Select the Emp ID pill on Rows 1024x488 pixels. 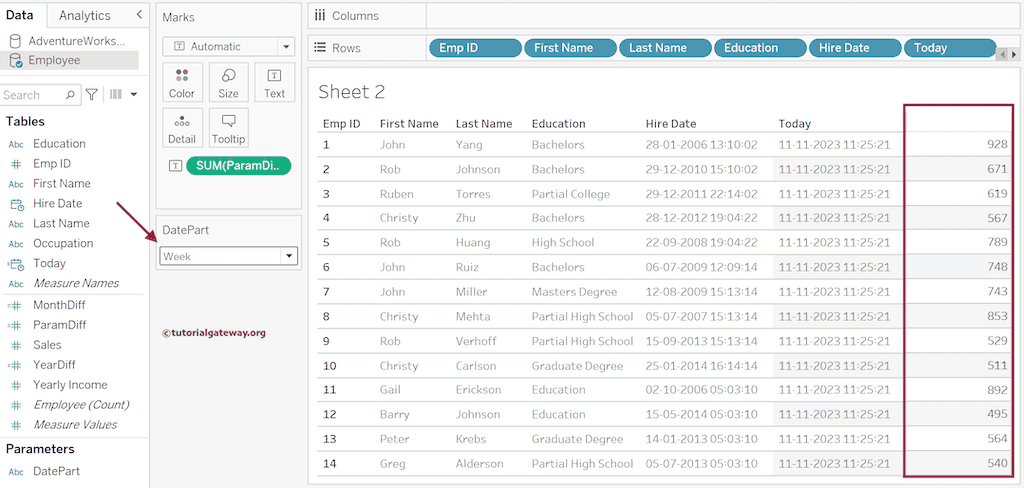pyautogui.click(x=475, y=48)
